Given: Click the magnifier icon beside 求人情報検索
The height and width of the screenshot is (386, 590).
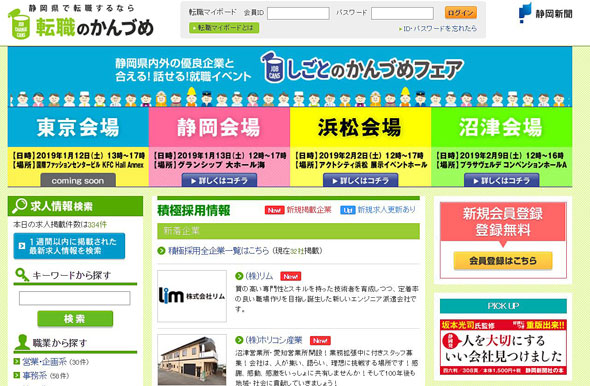Looking at the screenshot, I should (x=19, y=206).
